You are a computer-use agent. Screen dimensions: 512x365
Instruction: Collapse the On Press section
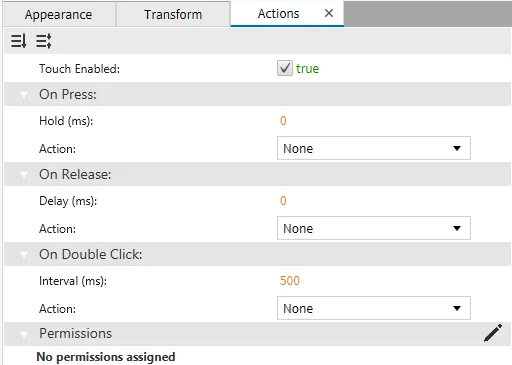[24, 95]
